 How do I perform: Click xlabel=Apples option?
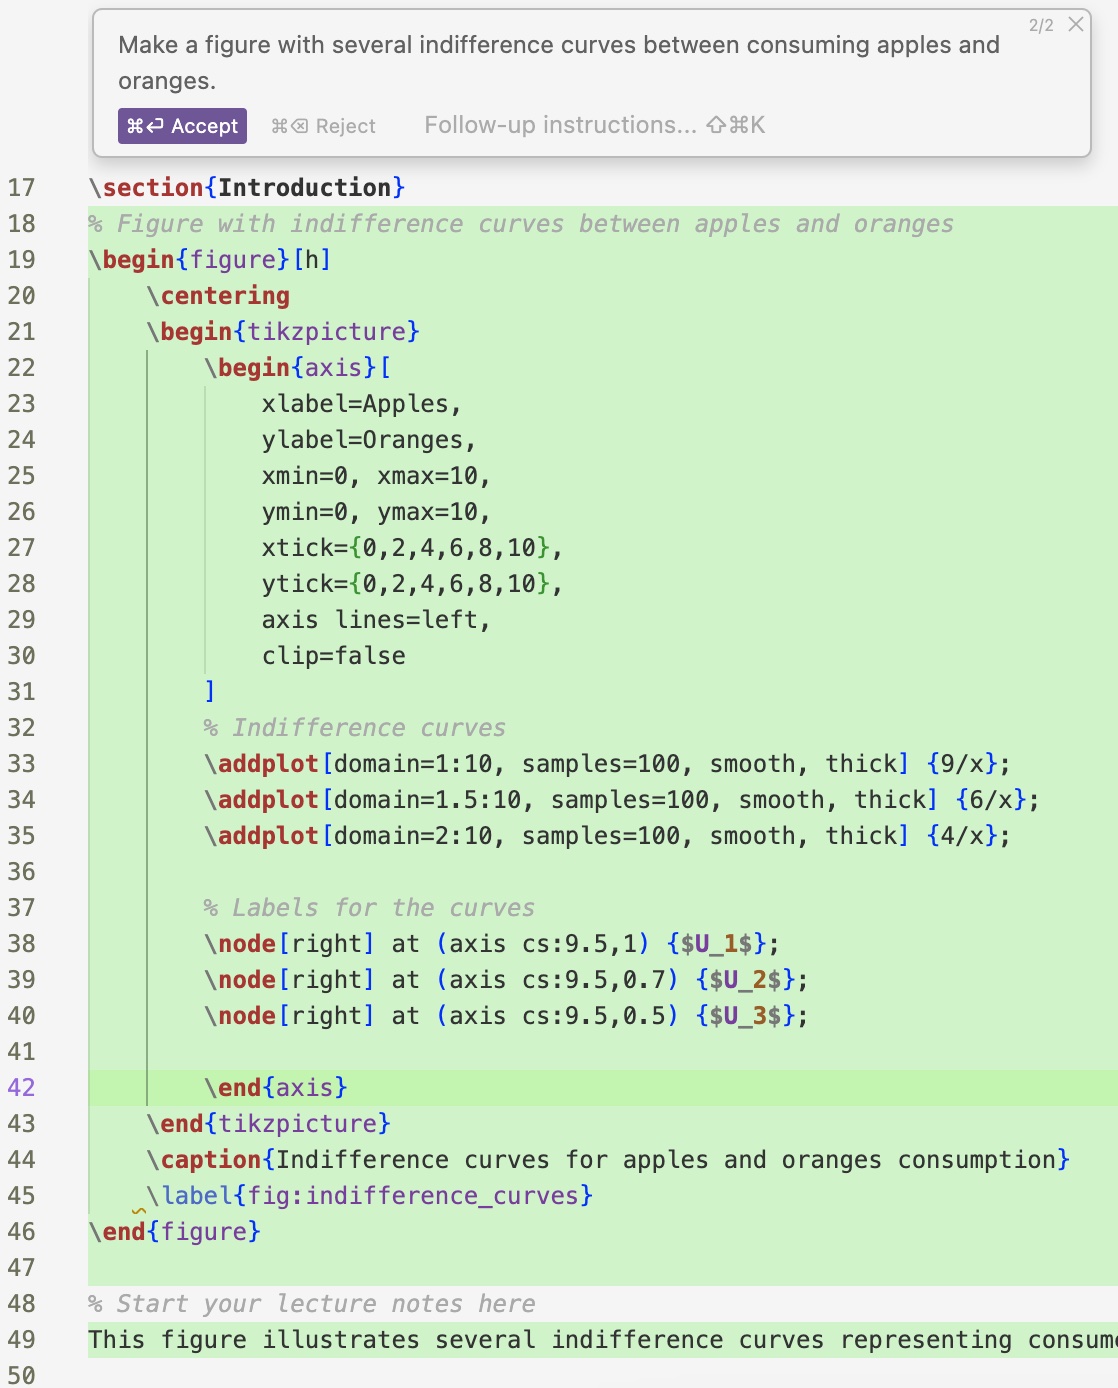pyautogui.click(x=361, y=403)
